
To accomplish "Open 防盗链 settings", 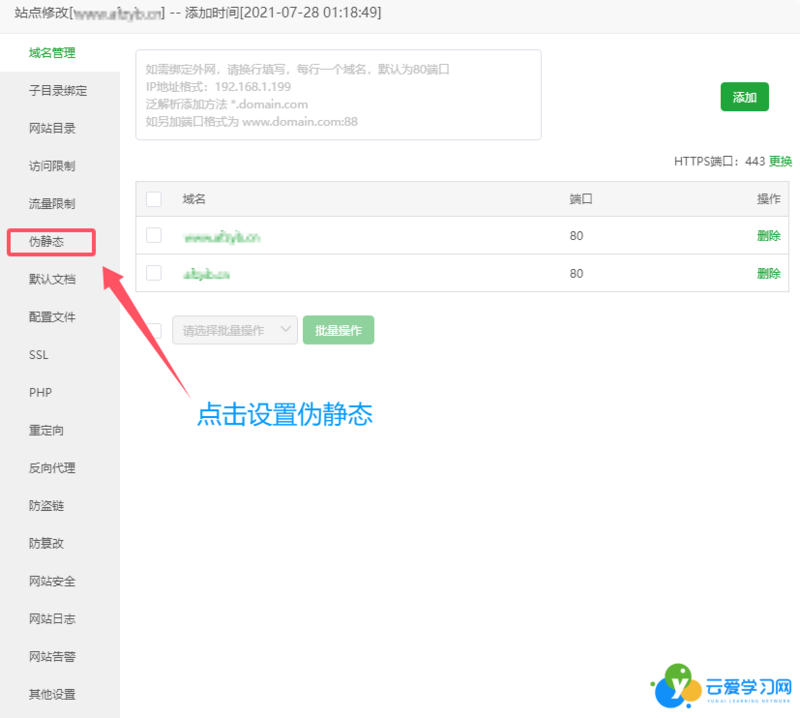I will 46,506.
